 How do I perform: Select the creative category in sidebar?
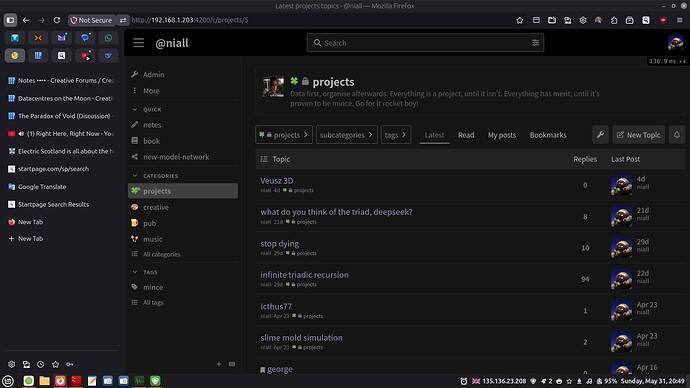[156, 207]
